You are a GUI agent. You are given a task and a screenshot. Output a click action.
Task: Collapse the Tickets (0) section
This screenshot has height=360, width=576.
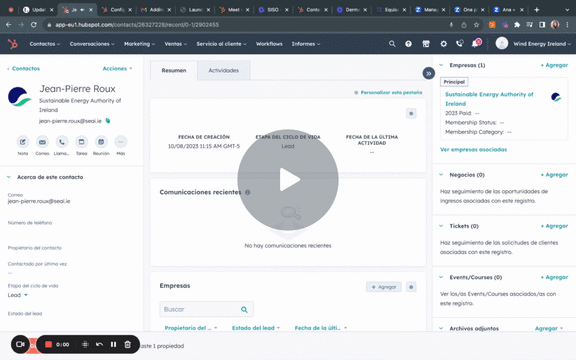coord(441,226)
